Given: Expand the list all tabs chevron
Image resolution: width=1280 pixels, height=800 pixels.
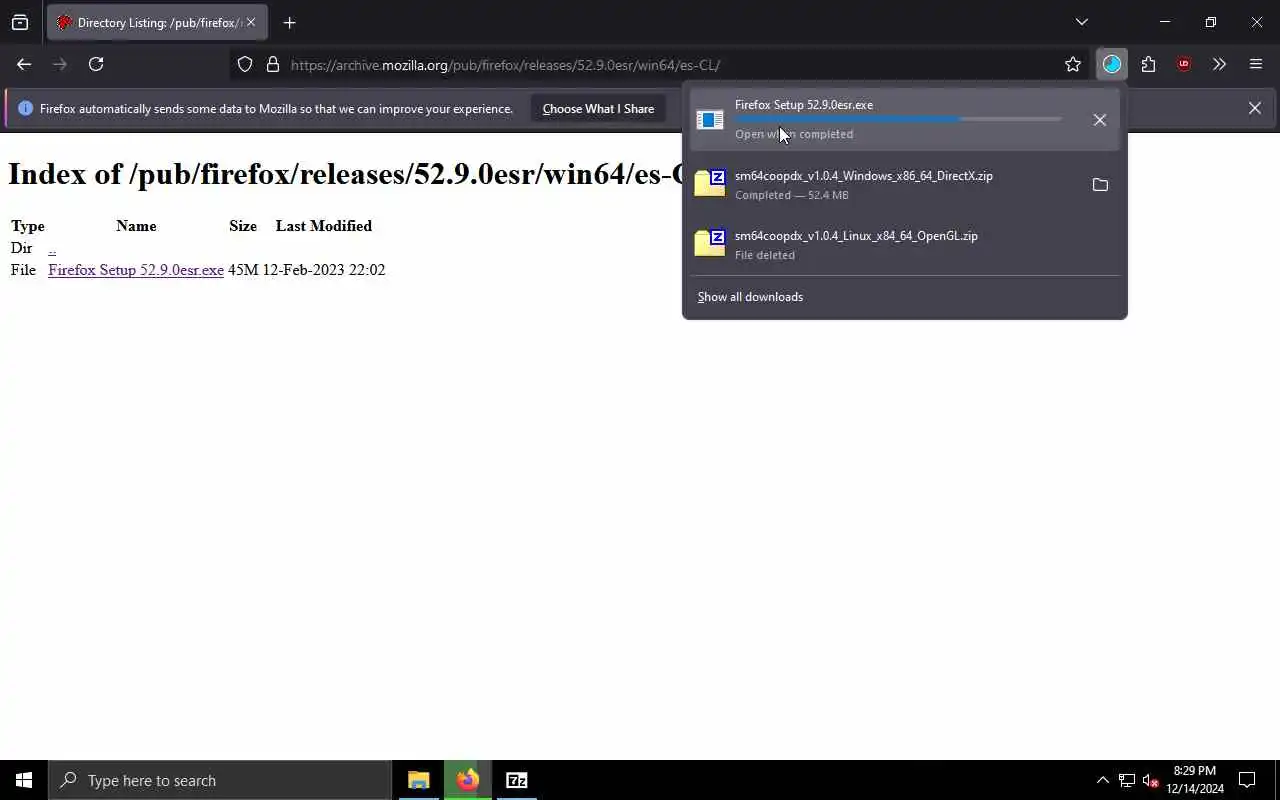Looking at the screenshot, I should tap(1081, 22).
